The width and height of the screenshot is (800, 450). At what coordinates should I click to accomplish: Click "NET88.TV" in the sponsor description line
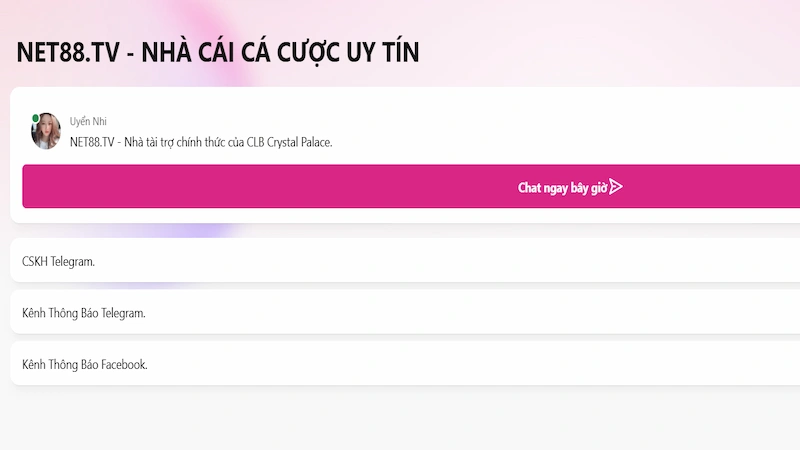coord(94,142)
